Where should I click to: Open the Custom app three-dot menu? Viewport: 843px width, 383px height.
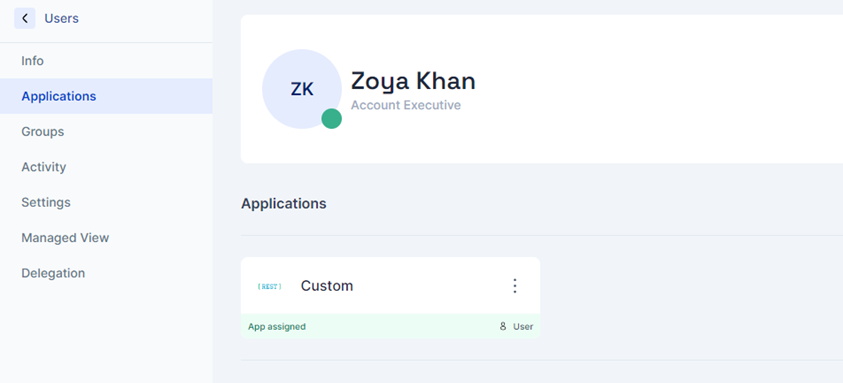point(515,286)
